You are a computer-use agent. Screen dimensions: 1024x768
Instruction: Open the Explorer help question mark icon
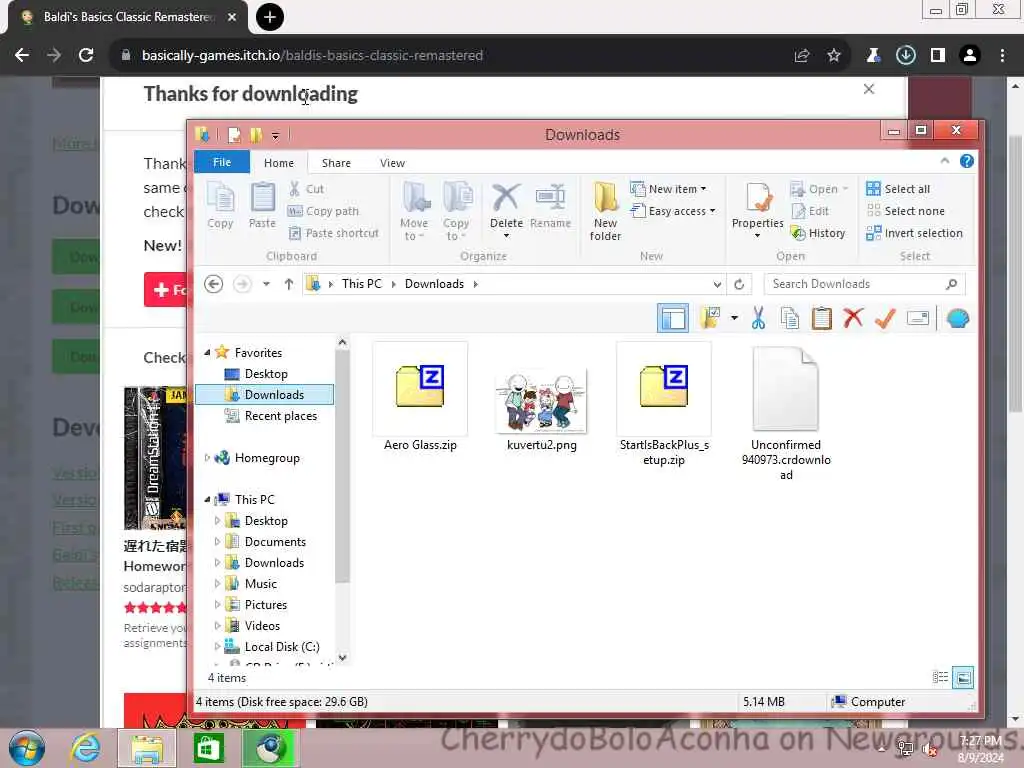pyautogui.click(x=967, y=161)
